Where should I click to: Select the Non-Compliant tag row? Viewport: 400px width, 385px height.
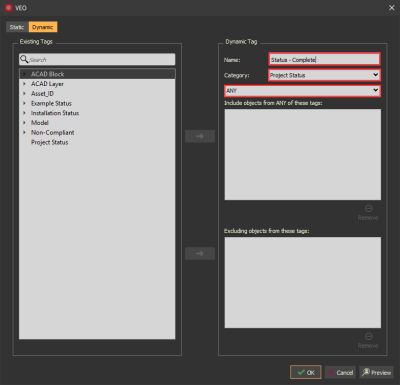97,132
